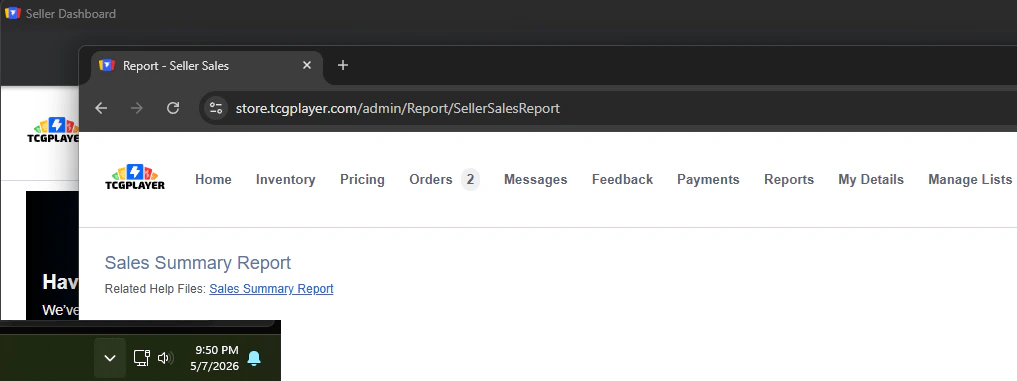Open the Payments section
This screenshot has width=1017, height=381.
[x=708, y=180]
